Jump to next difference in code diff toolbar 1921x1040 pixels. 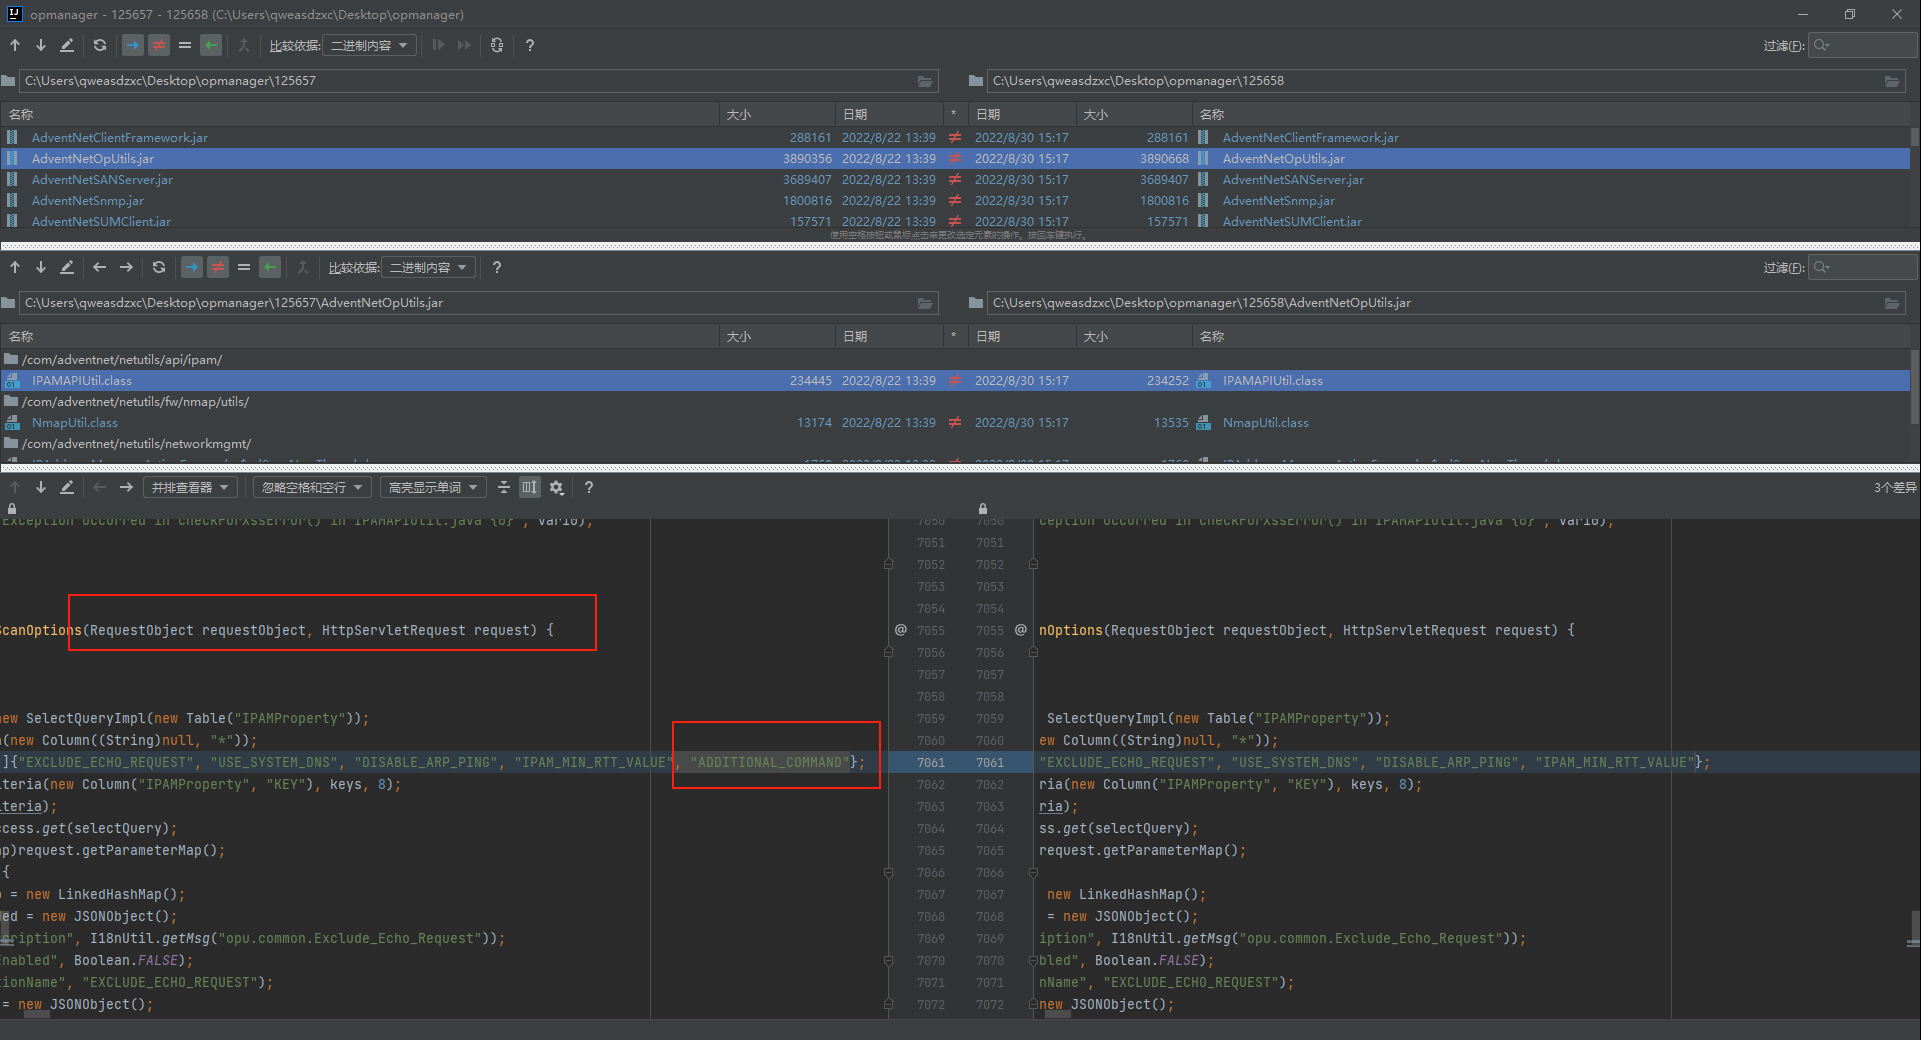click(41, 487)
